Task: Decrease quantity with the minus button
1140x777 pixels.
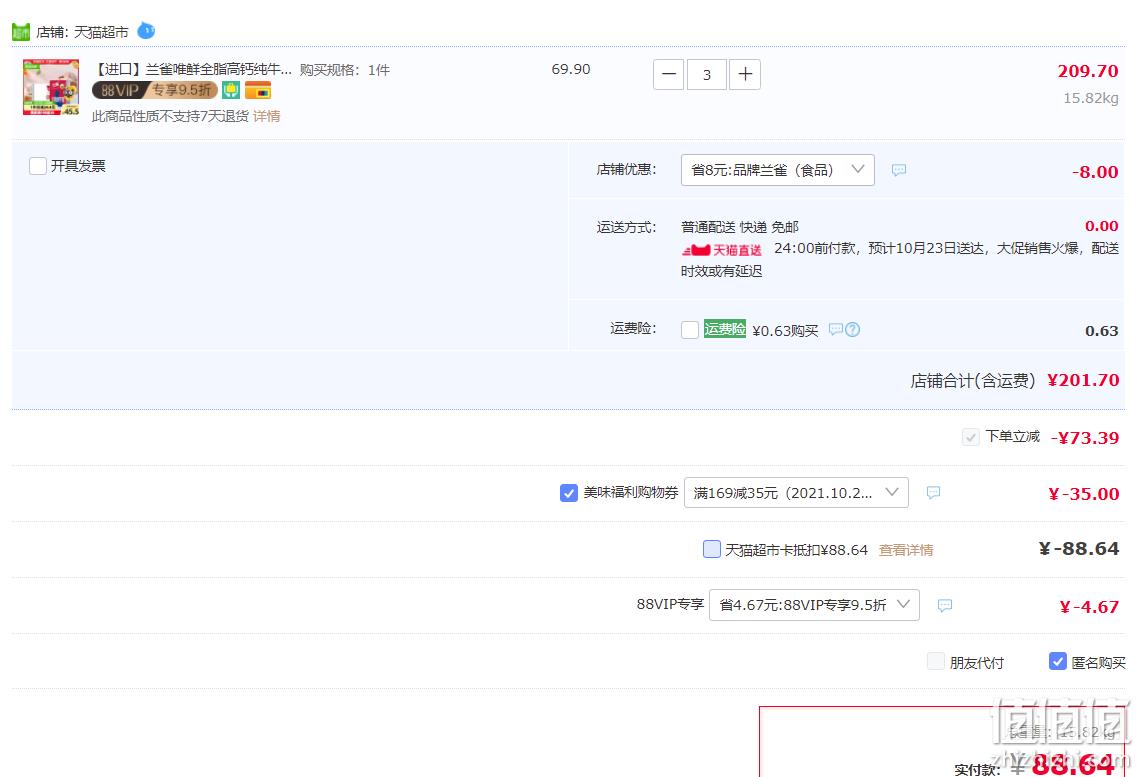Action: pos(669,74)
